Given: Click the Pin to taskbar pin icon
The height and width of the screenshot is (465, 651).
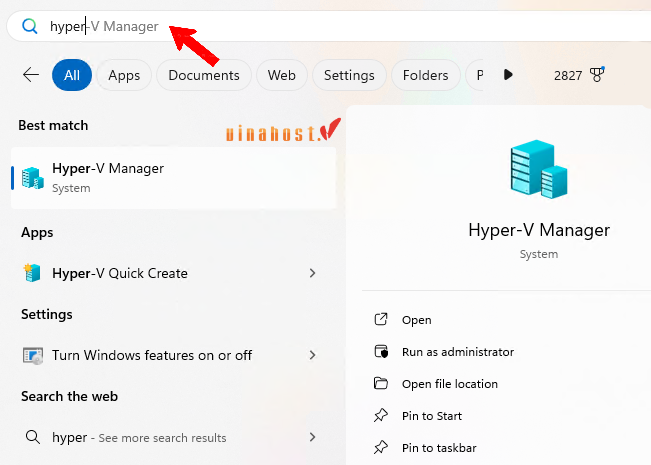Looking at the screenshot, I should (381, 447).
